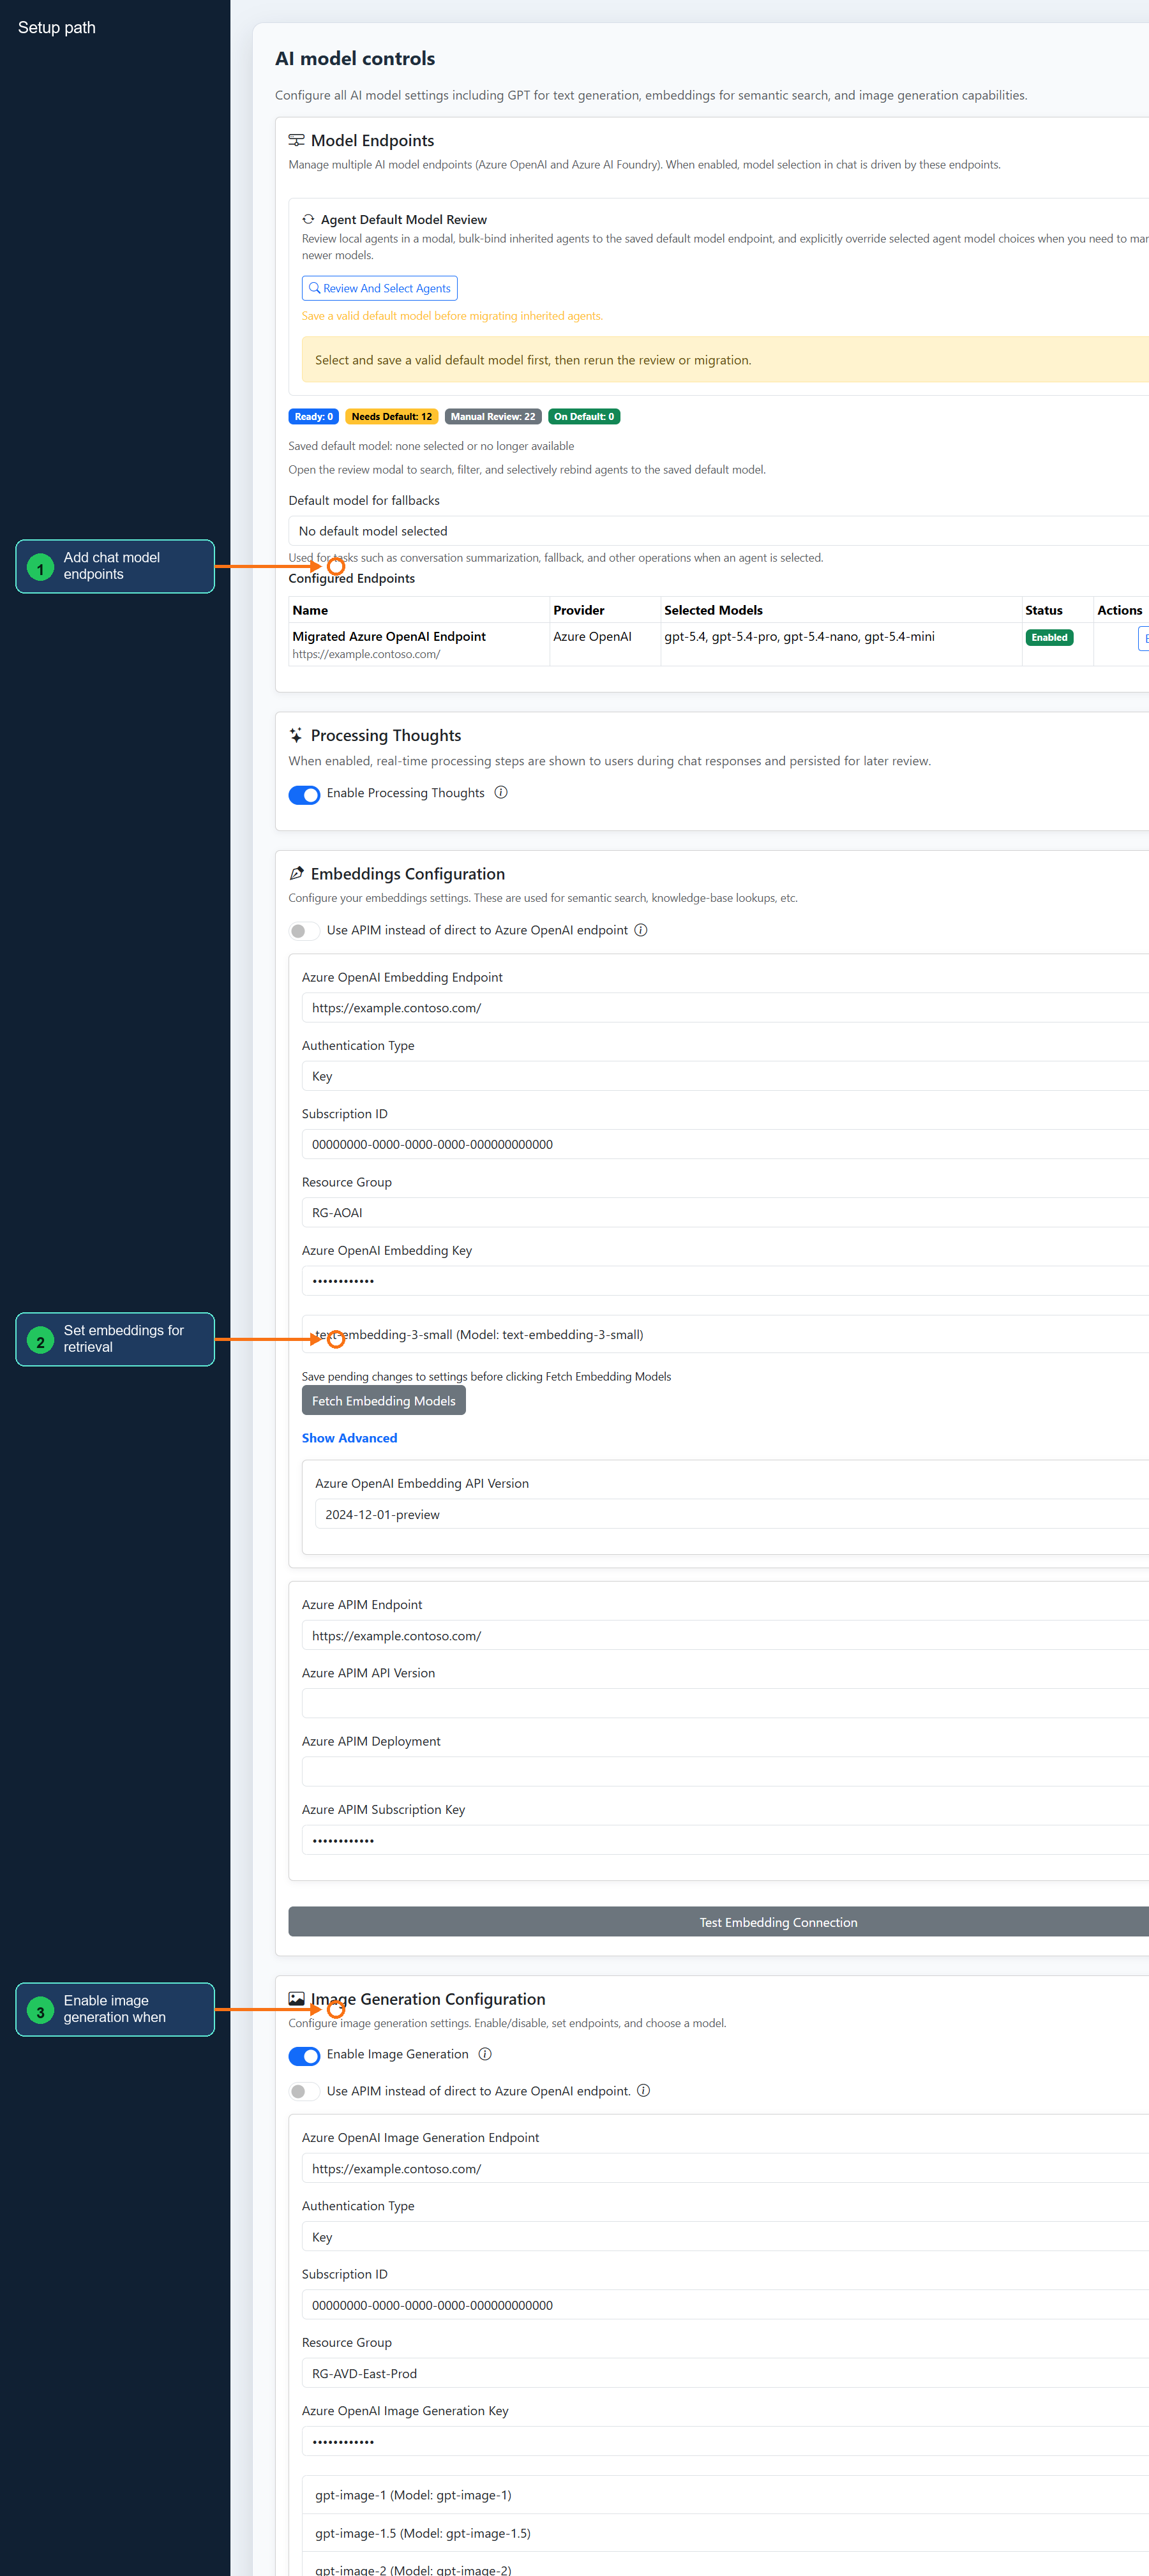
Task: Toggle Enable Image Generation switch
Action: click(304, 2055)
